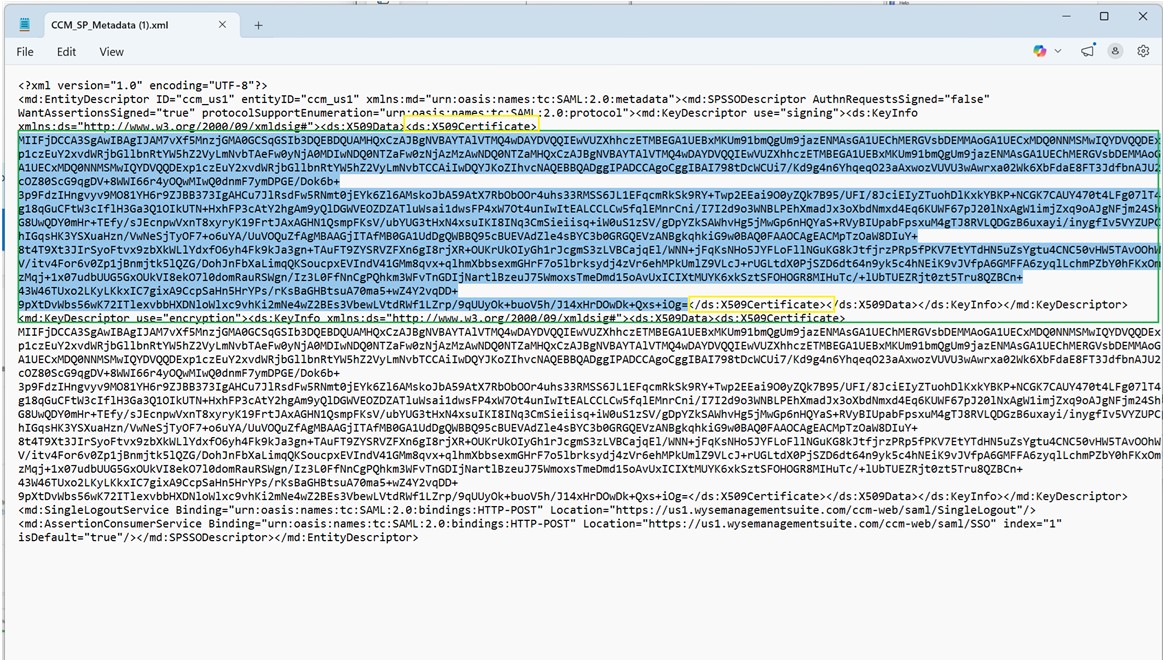
Task: Click 'AuthnRequestsSigned="false"' attribute text
Action: (x=901, y=99)
